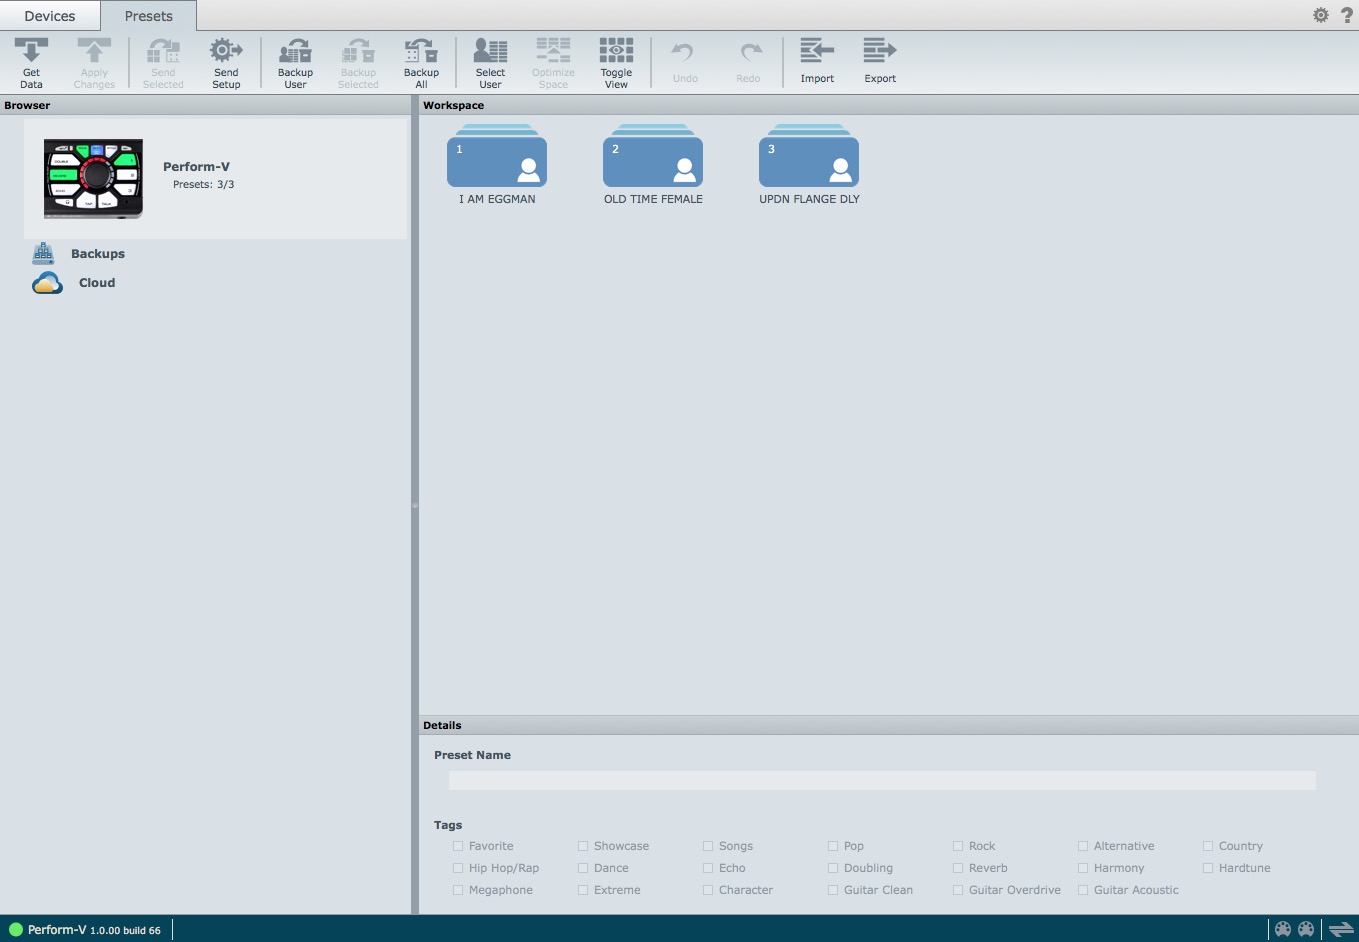Click the Preset Name input field

881,780
